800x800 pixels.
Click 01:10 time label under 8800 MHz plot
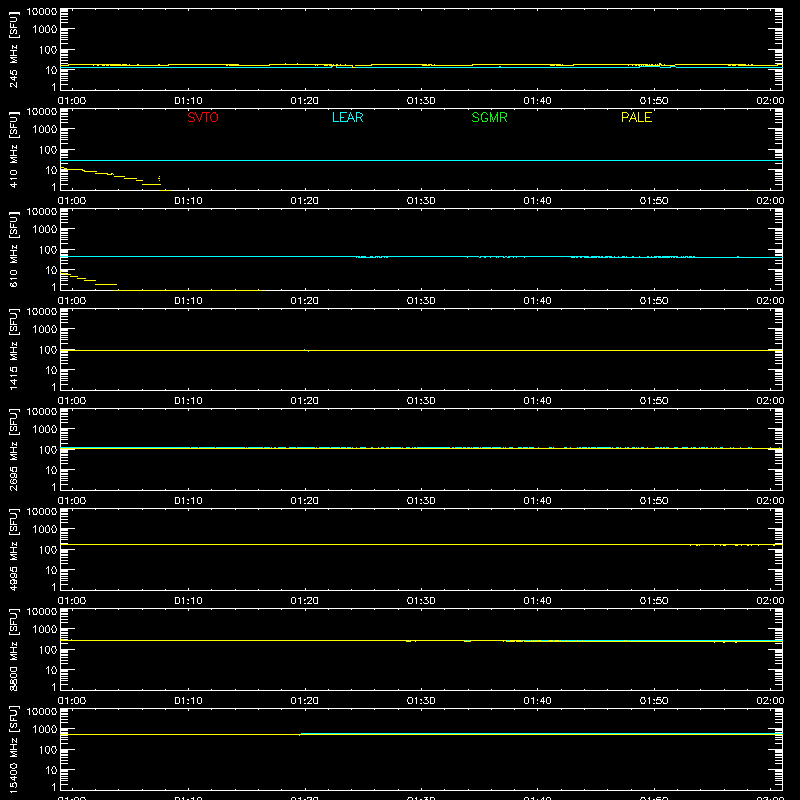pos(188,701)
